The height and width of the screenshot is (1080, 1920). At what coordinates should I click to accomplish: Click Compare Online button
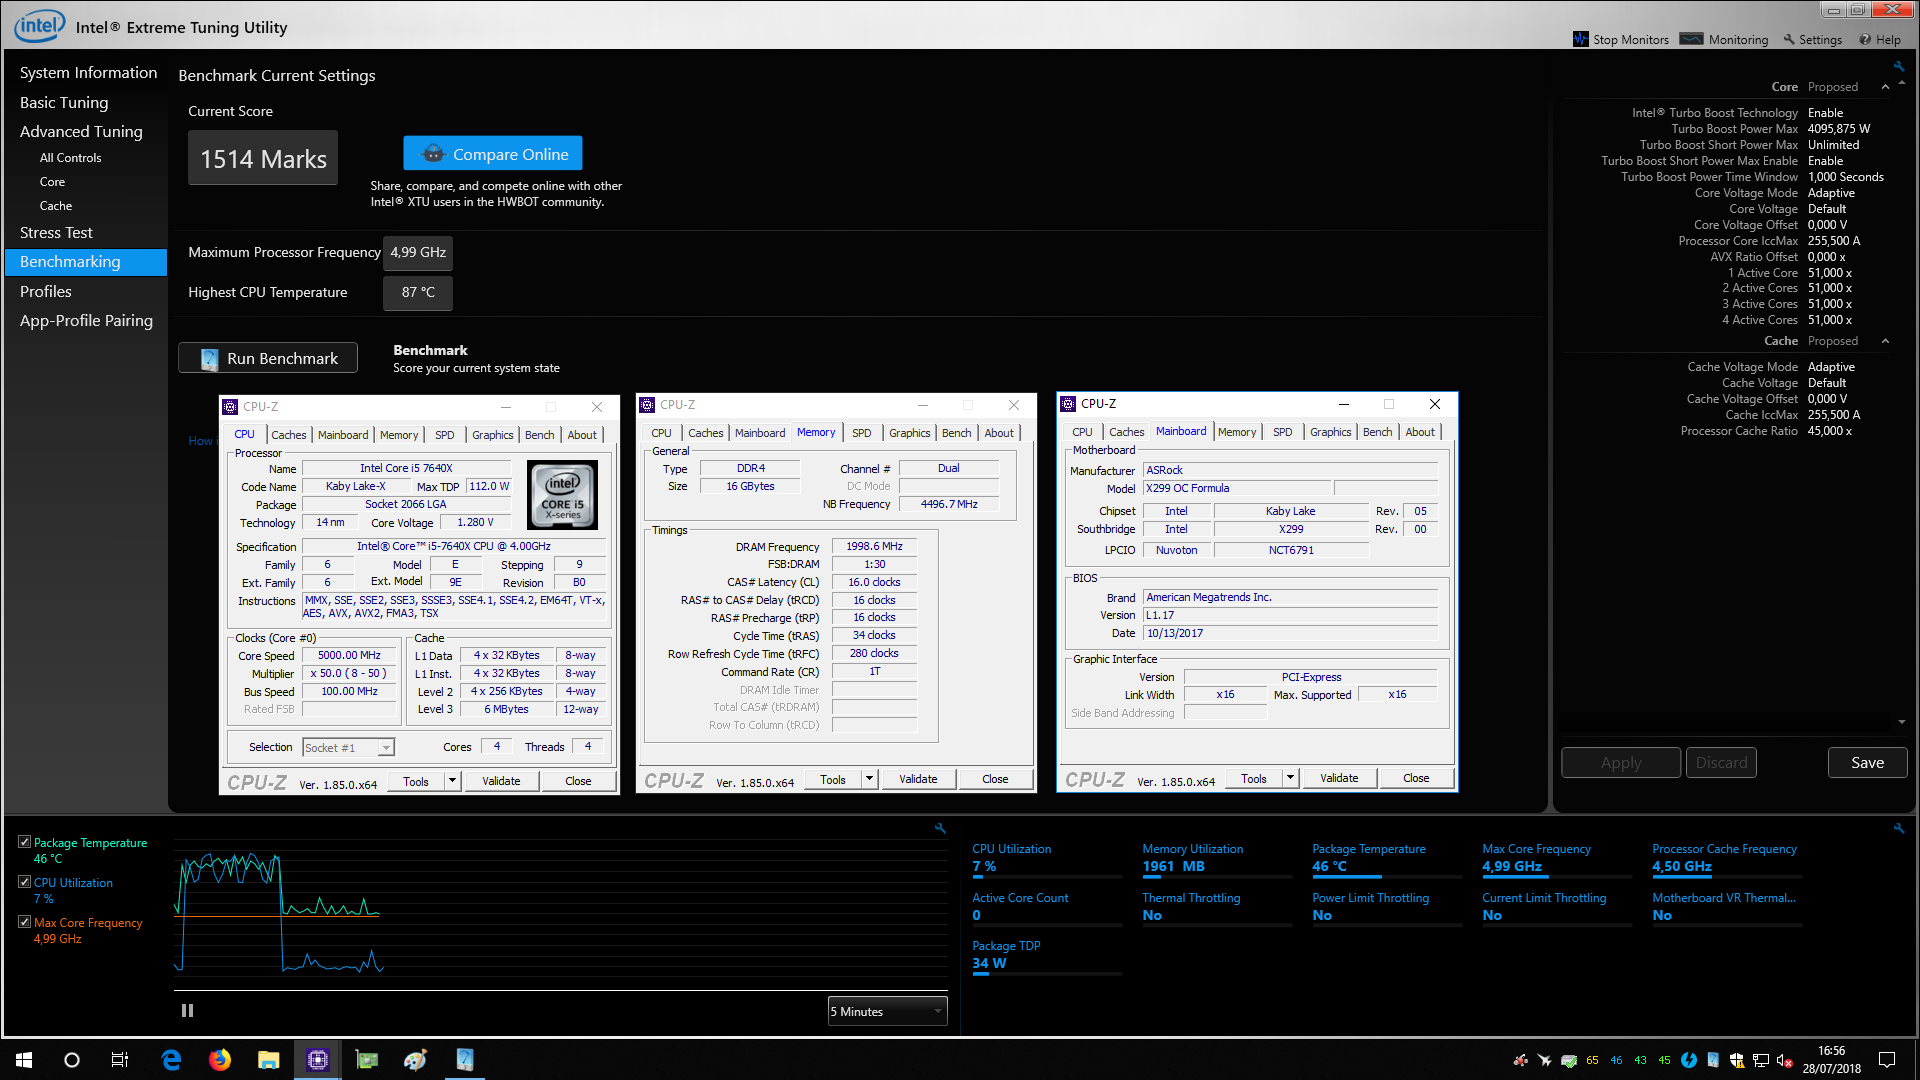pos(493,154)
